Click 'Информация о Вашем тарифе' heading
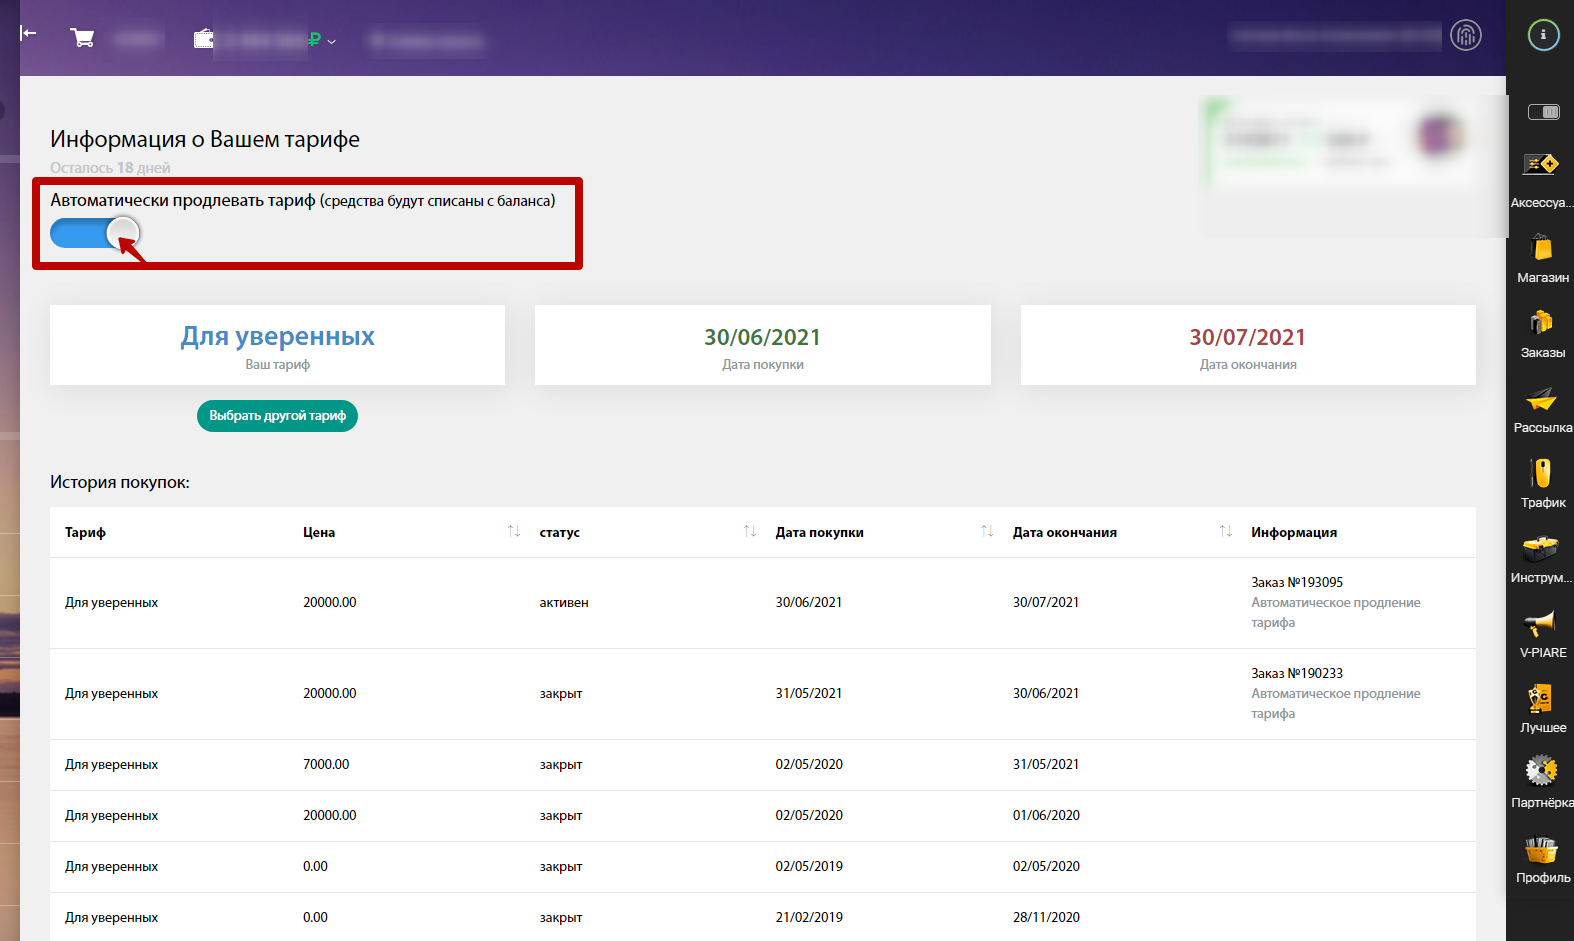The width and height of the screenshot is (1574, 941). [x=205, y=139]
